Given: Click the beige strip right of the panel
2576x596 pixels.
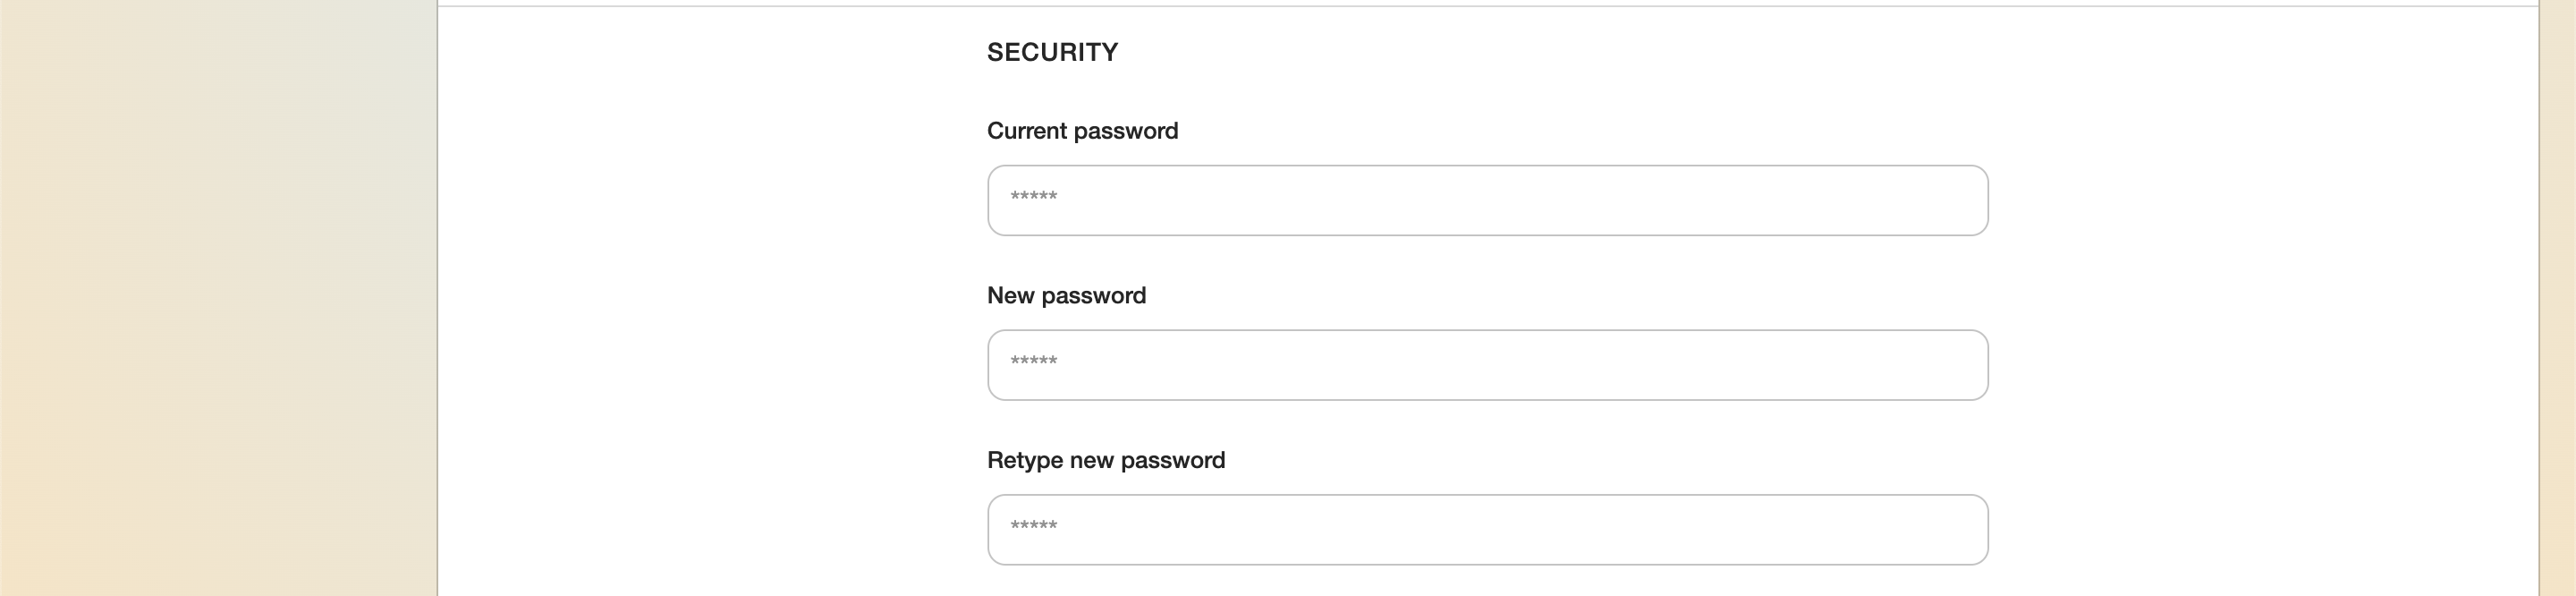Looking at the screenshot, I should [2557, 300].
